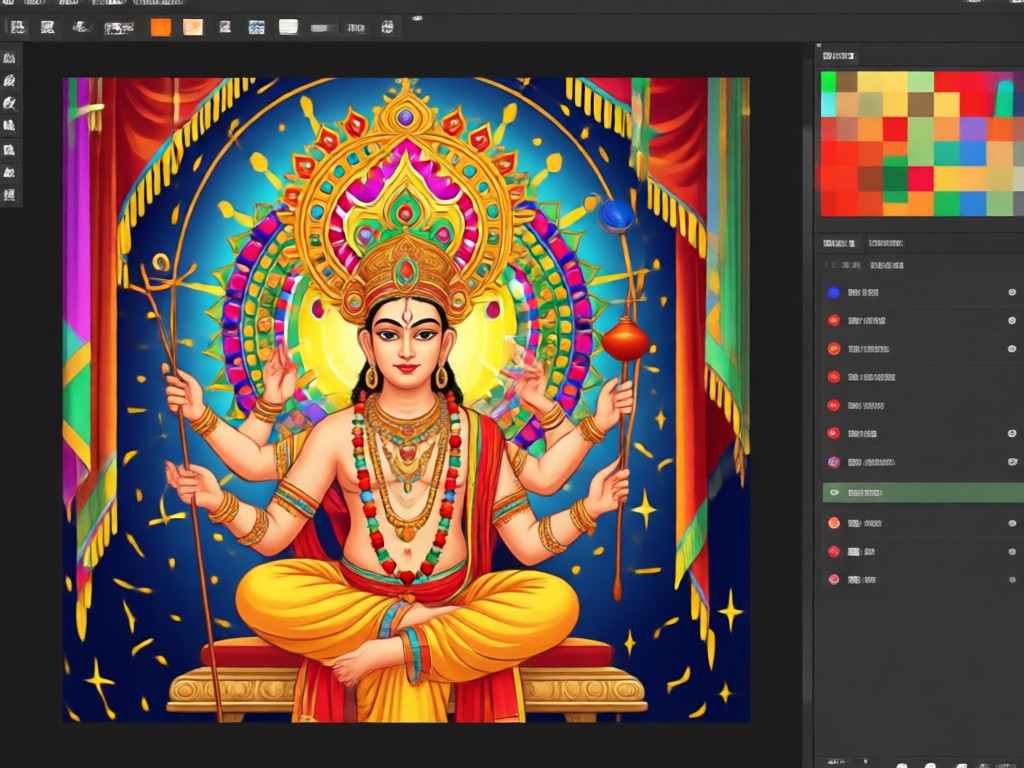Select the fifth layer row in the layers list
The height and width of the screenshot is (768, 1024).
tap(923, 406)
